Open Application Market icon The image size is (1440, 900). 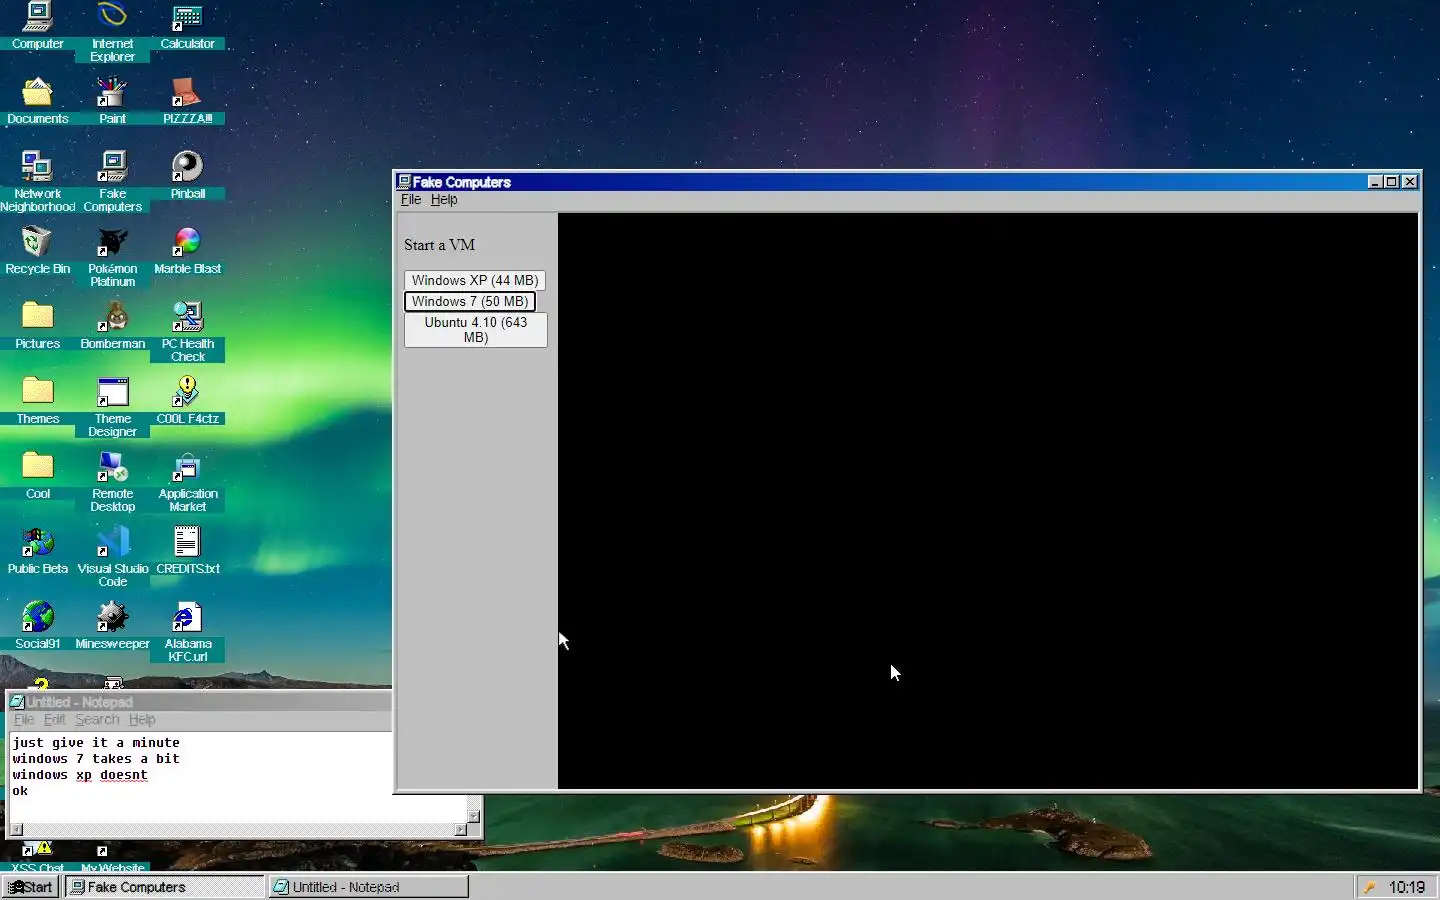pos(187,481)
